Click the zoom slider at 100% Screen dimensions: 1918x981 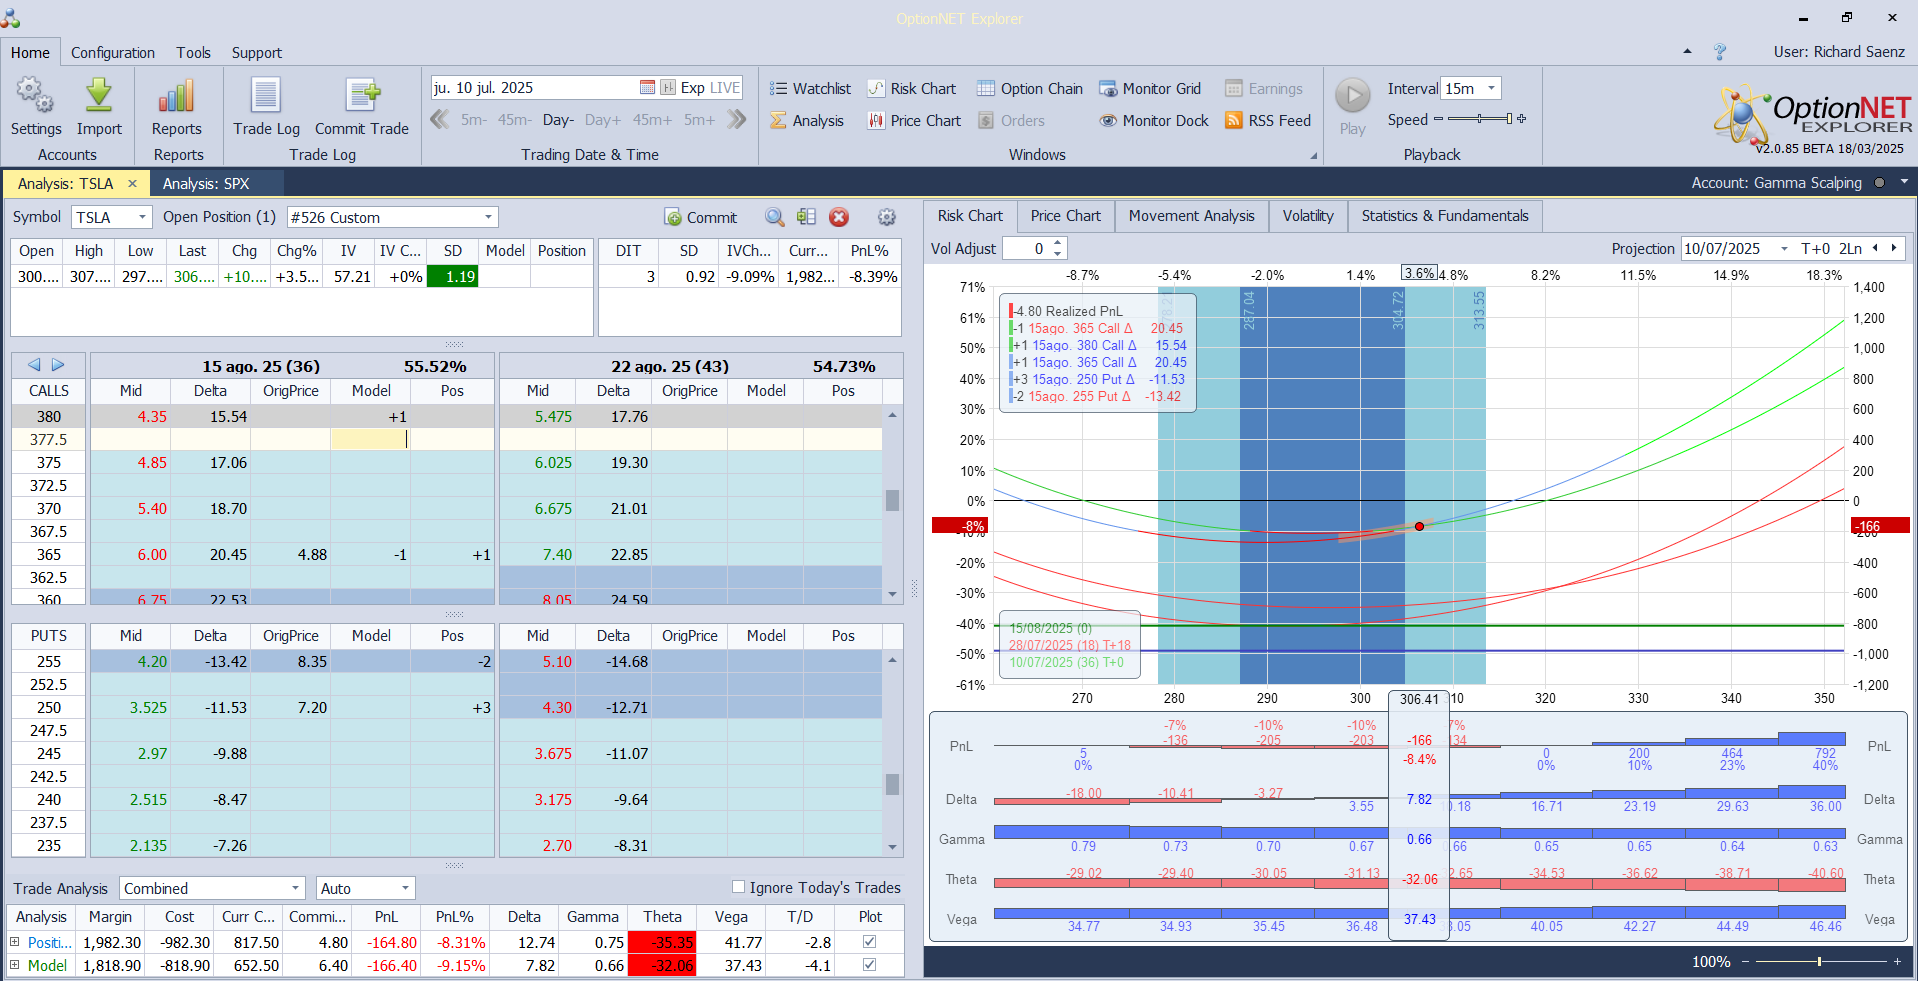point(1819,961)
